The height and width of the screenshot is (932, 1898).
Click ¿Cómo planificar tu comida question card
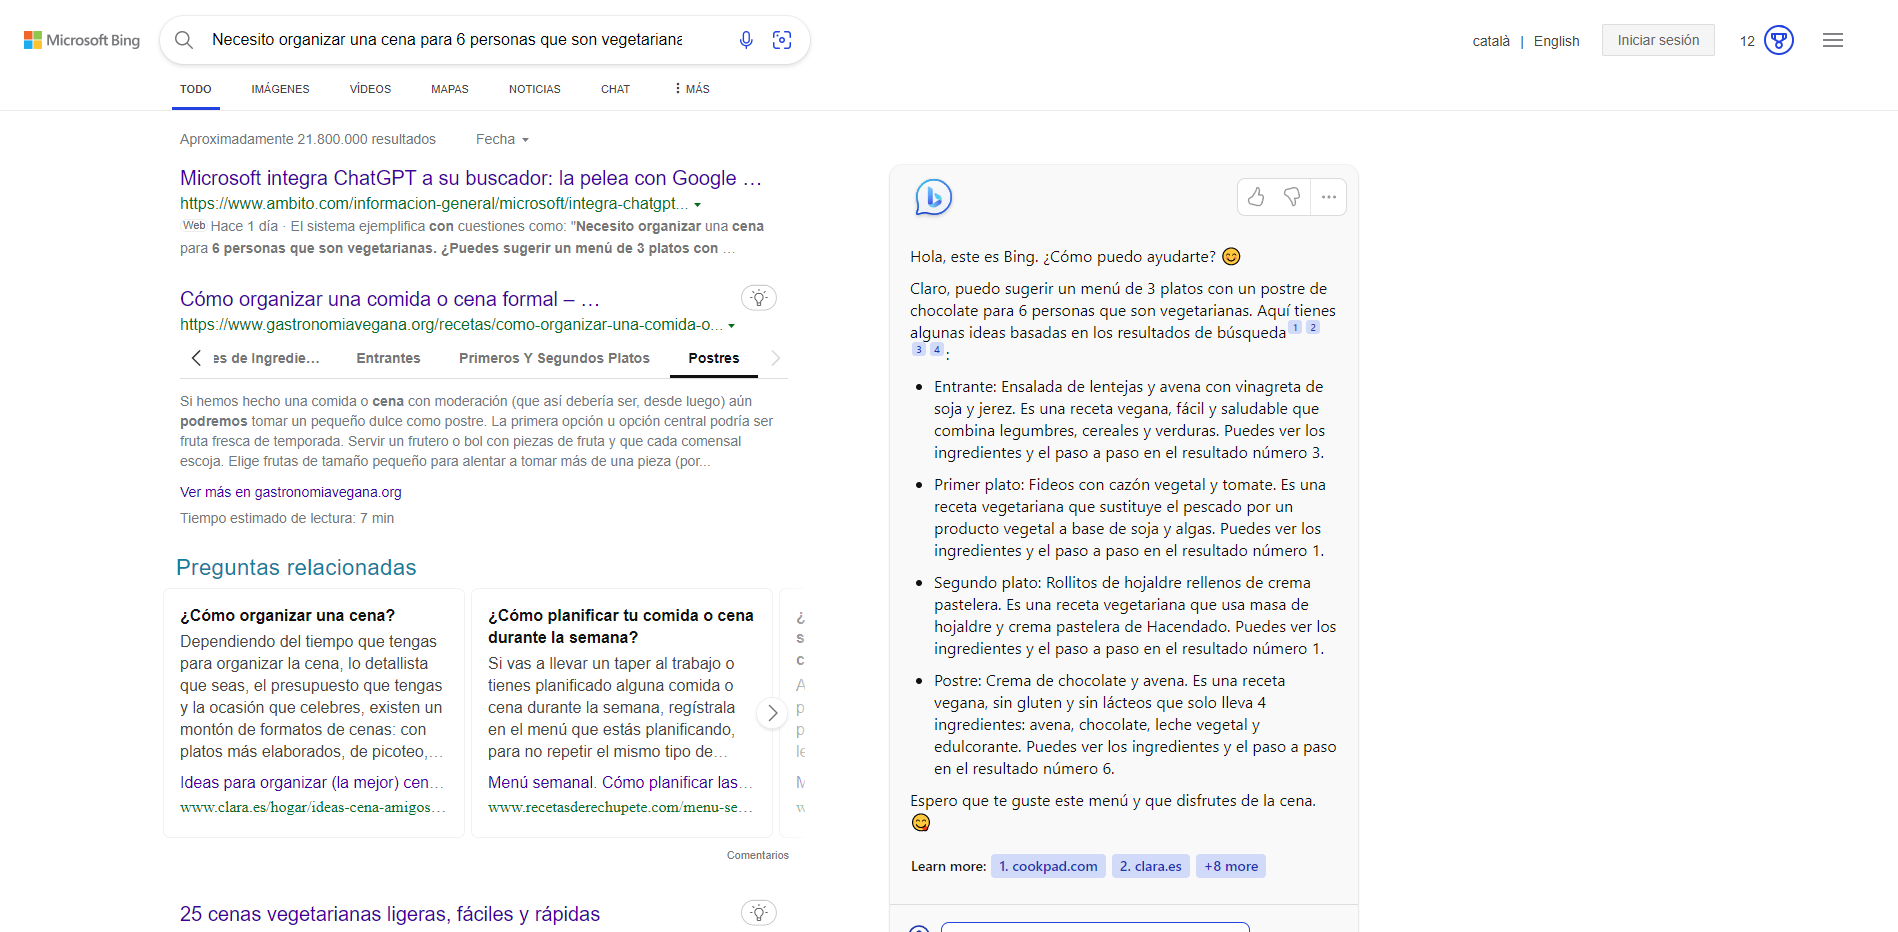[622, 713]
